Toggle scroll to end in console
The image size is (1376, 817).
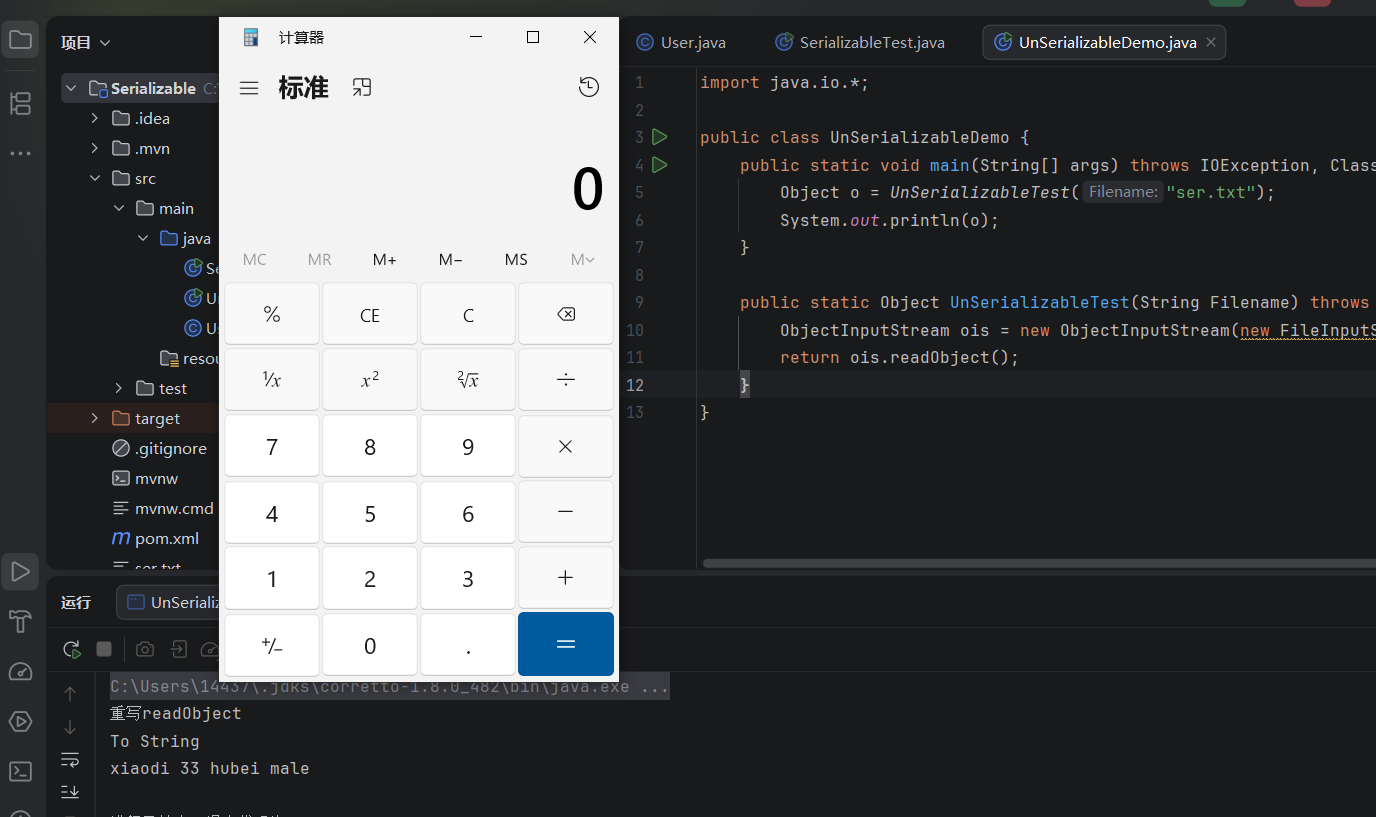(x=70, y=791)
